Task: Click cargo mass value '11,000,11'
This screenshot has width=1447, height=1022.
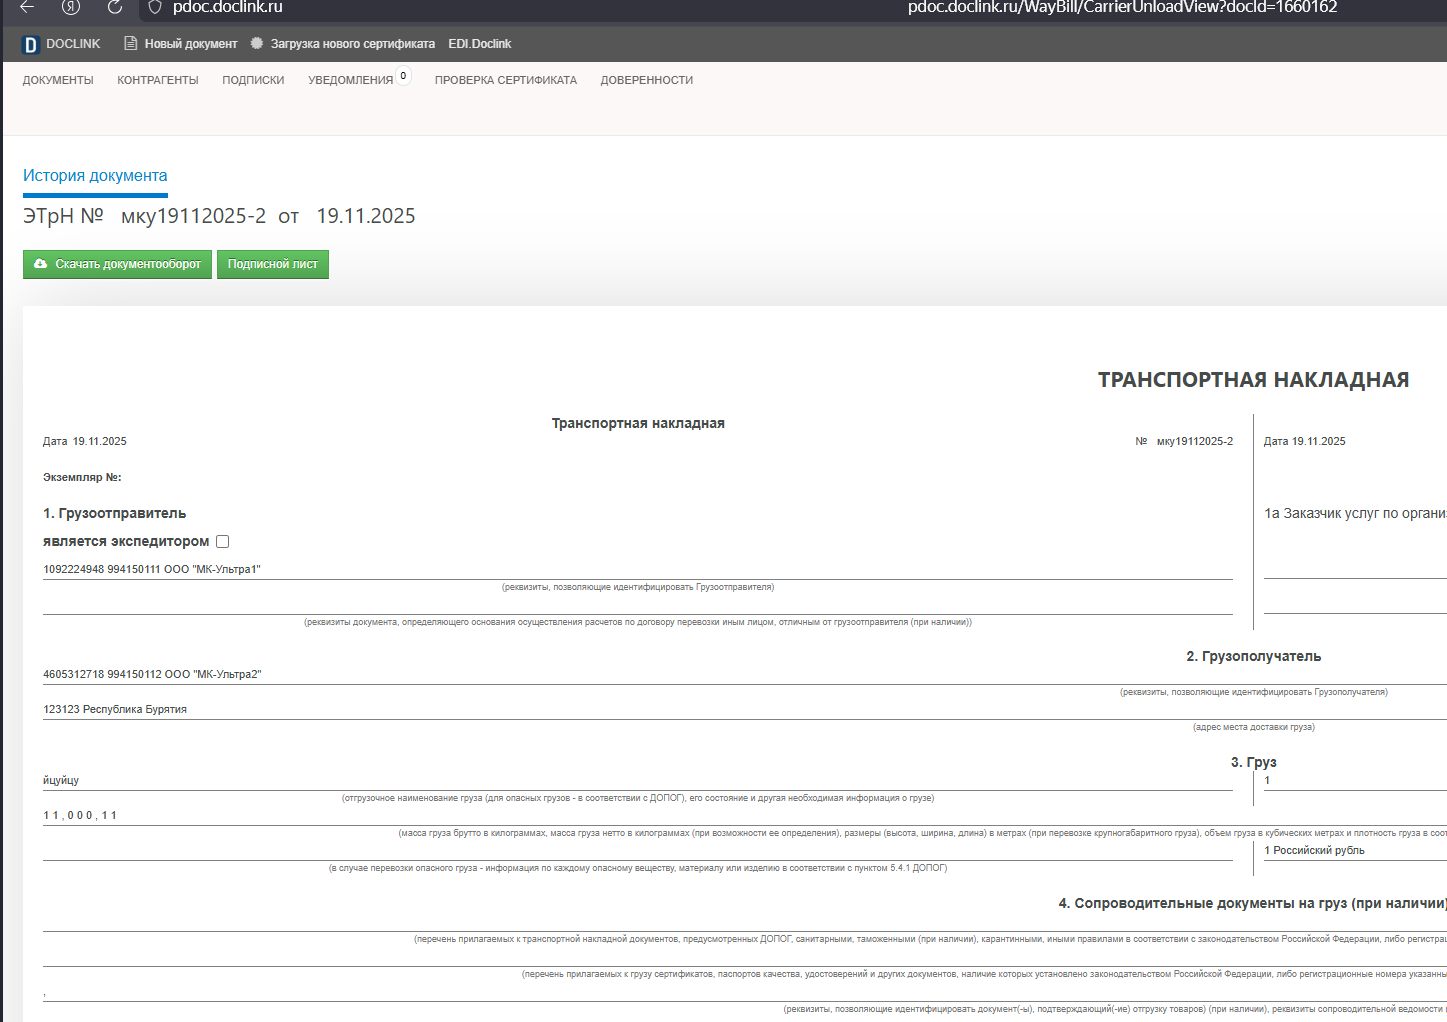Action: pos(80,815)
